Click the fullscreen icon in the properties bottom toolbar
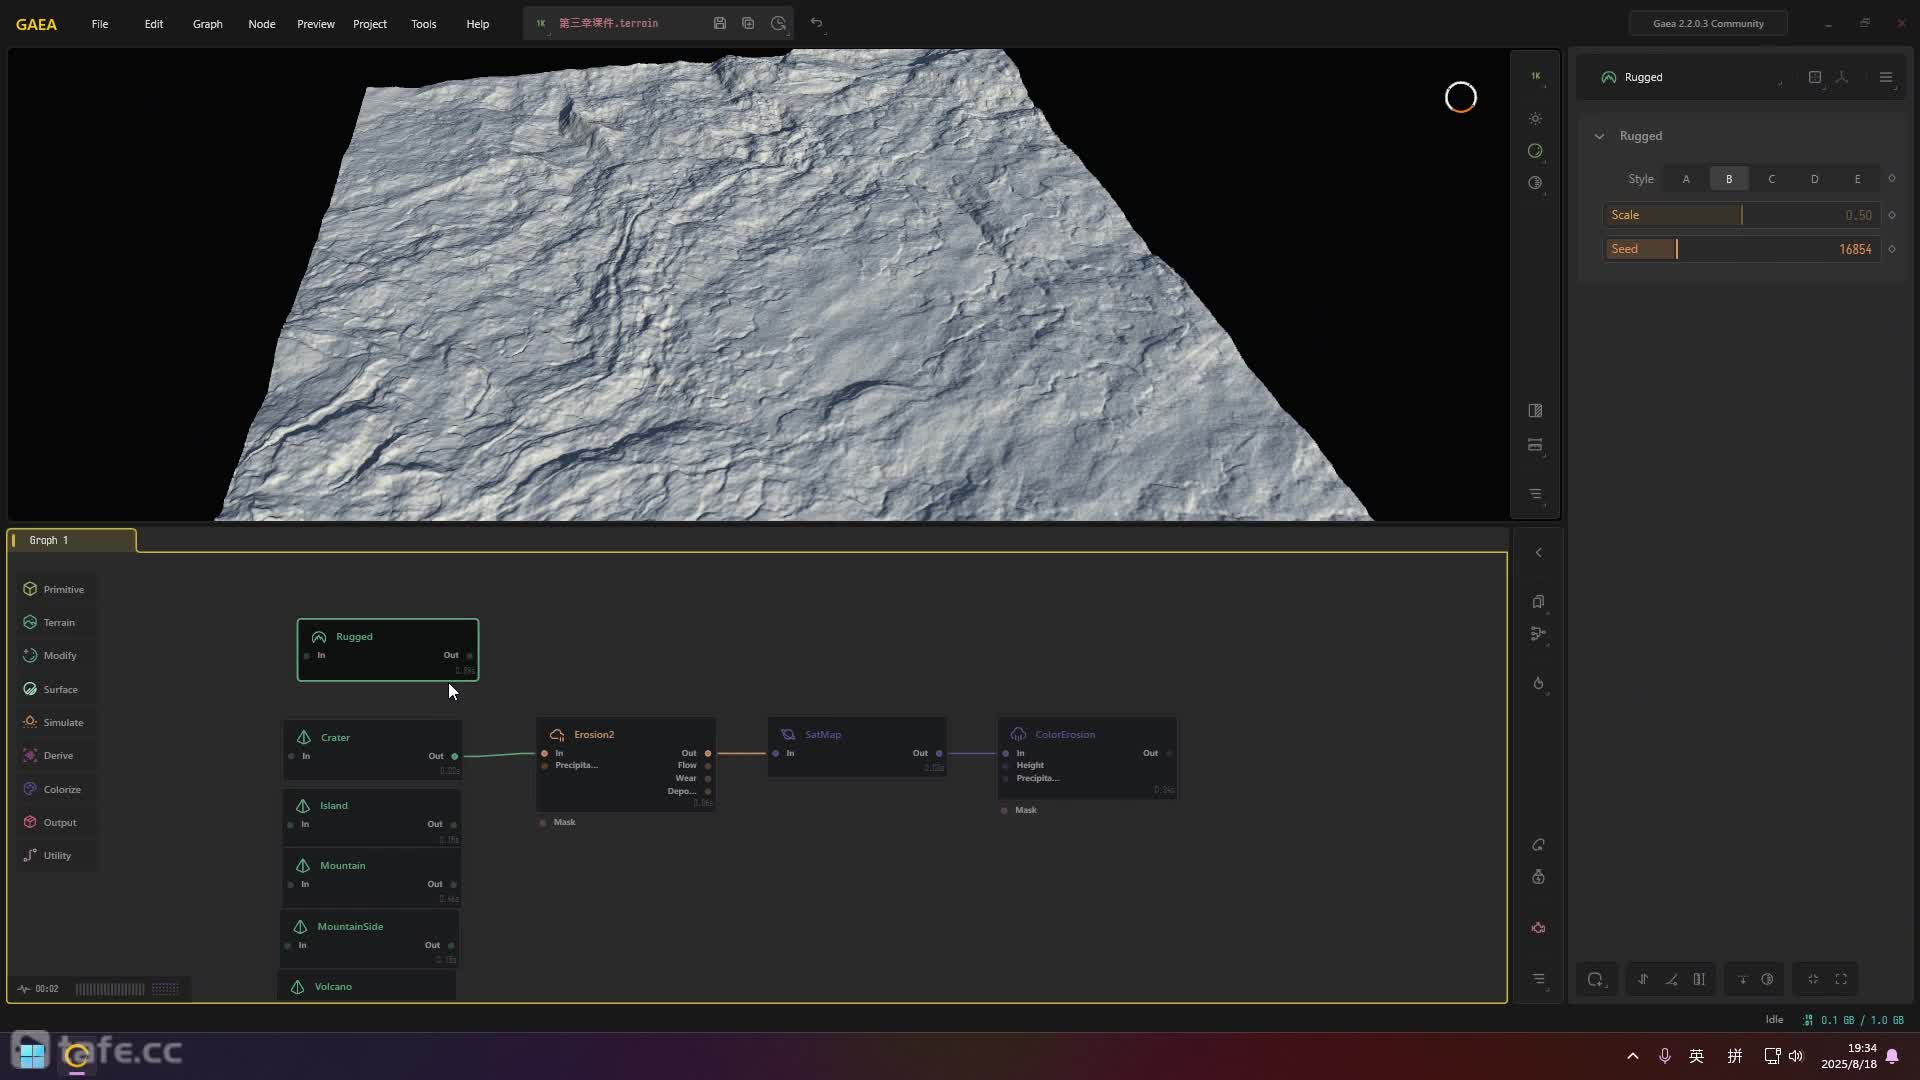This screenshot has width=1920, height=1080. tap(1841, 979)
